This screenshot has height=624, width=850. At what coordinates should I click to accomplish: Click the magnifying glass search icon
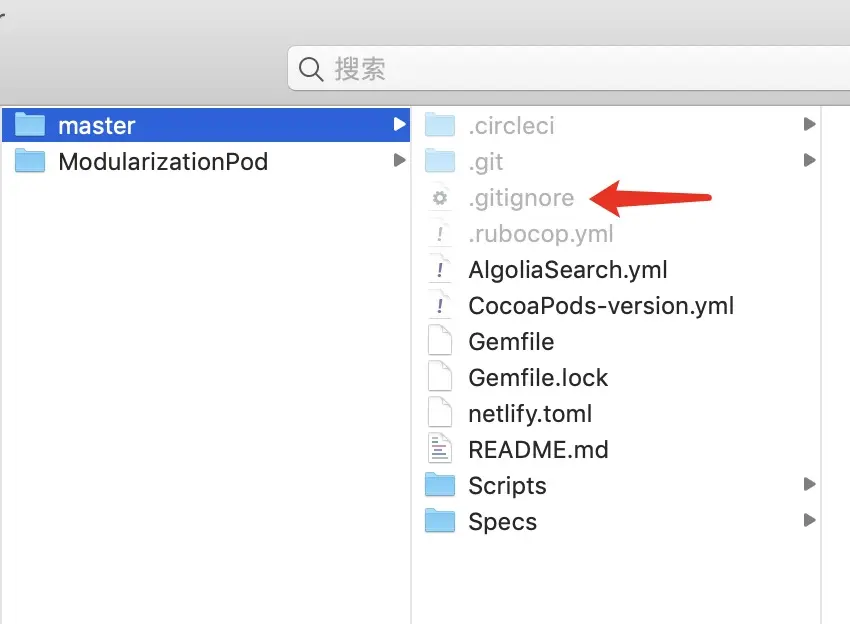coord(311,69)
